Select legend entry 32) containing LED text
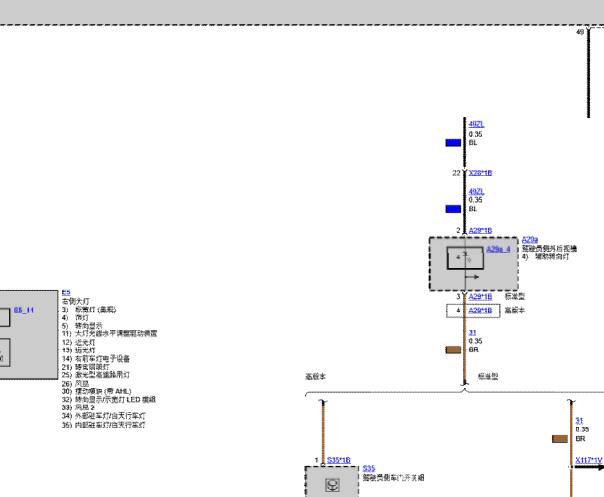Viewport: 604px width, 497px height. coord(109,400)
